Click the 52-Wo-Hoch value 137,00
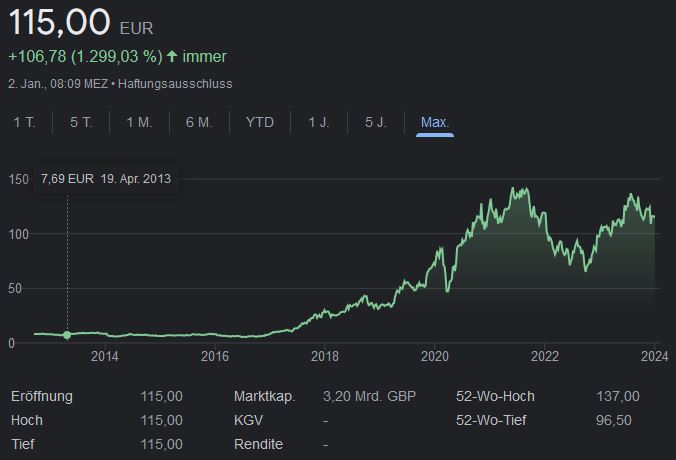676x460 pixels. 617,396
